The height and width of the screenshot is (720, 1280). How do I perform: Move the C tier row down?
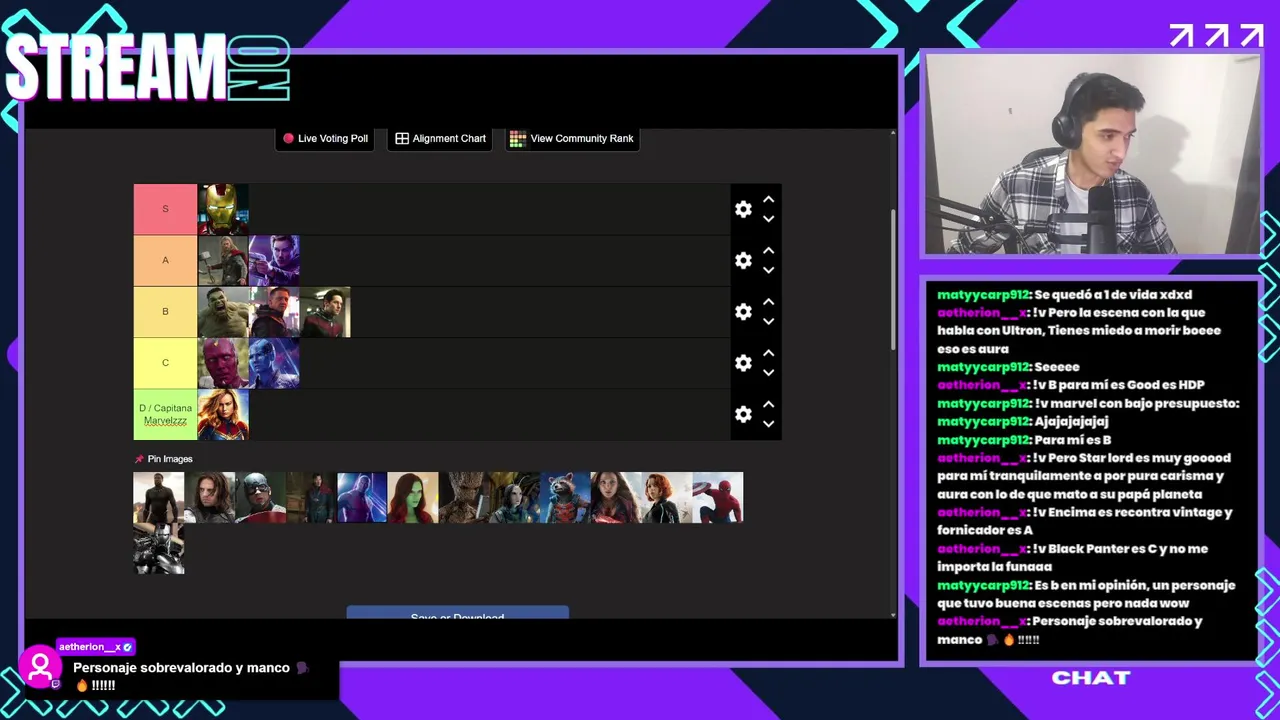click(x=768, y=371)
